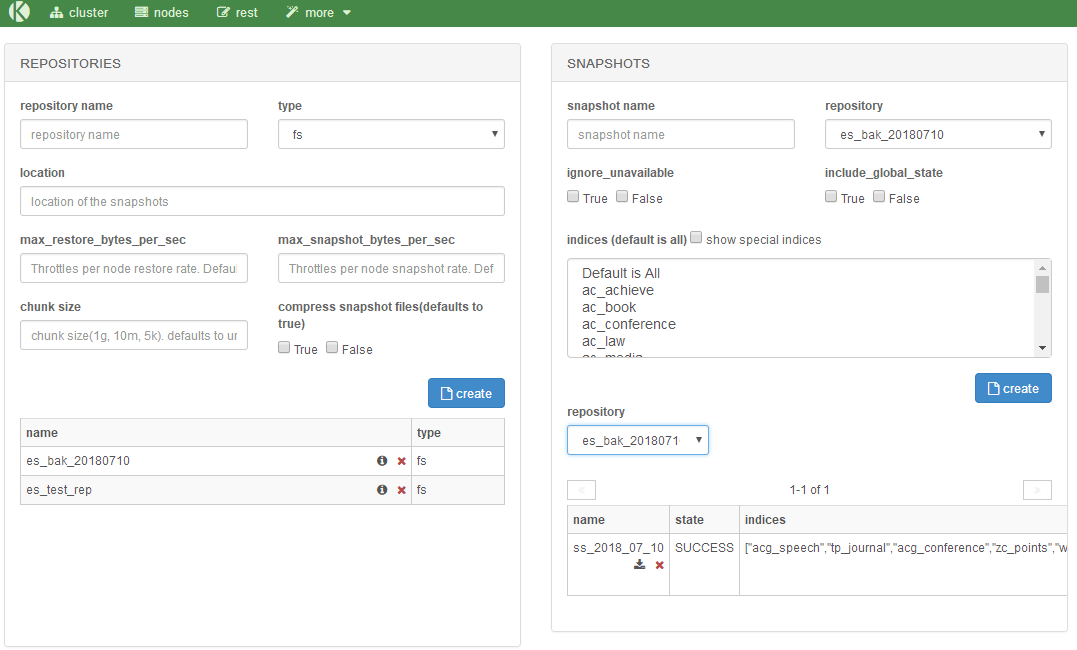Screen dimensions: 1077x650
Task: Open the rest view
Action: [237, 12]
